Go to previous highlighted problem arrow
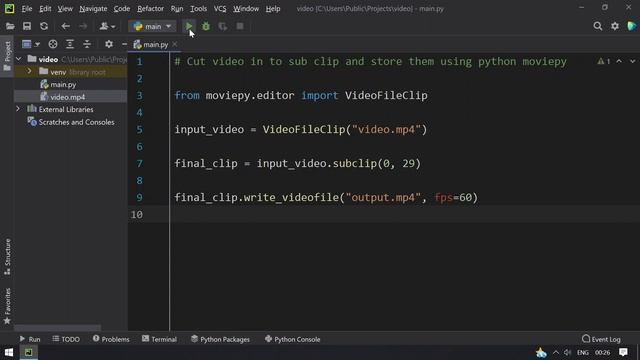Screen dimensions: 640x360 pos(619,62)
